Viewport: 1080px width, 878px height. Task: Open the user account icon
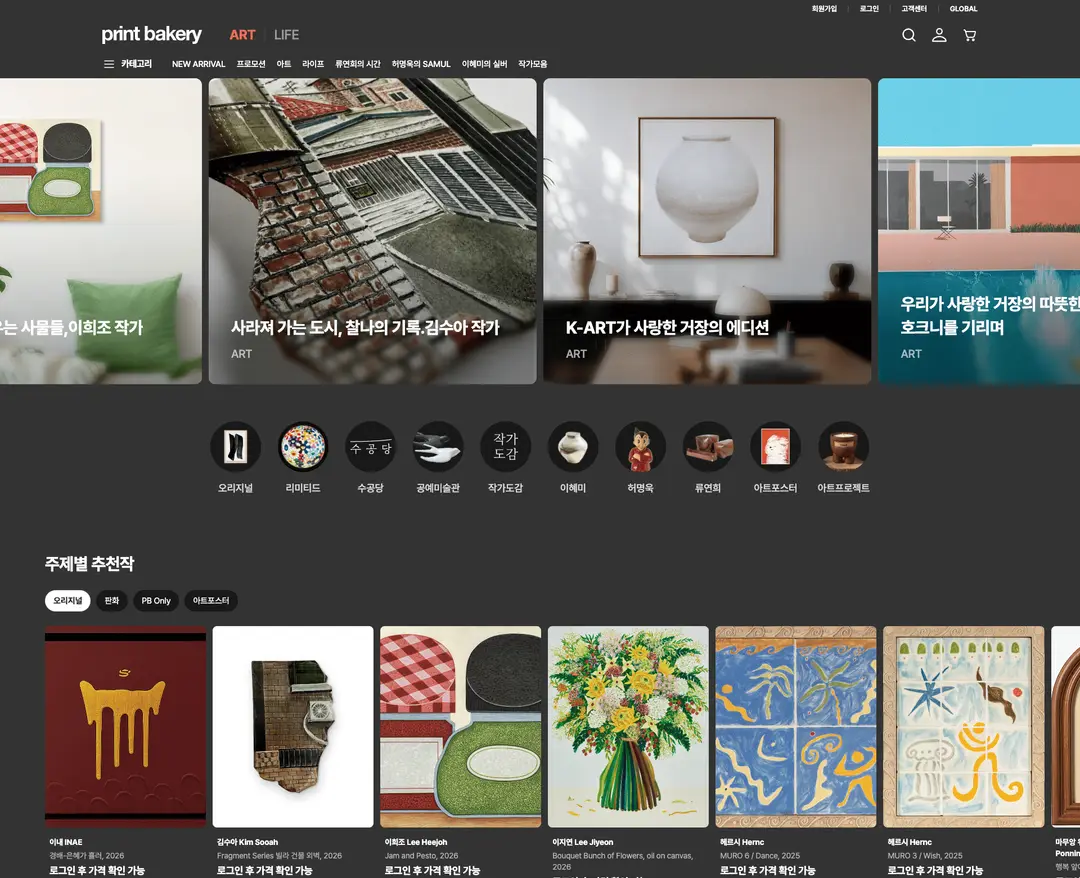[x=939, y=35]
